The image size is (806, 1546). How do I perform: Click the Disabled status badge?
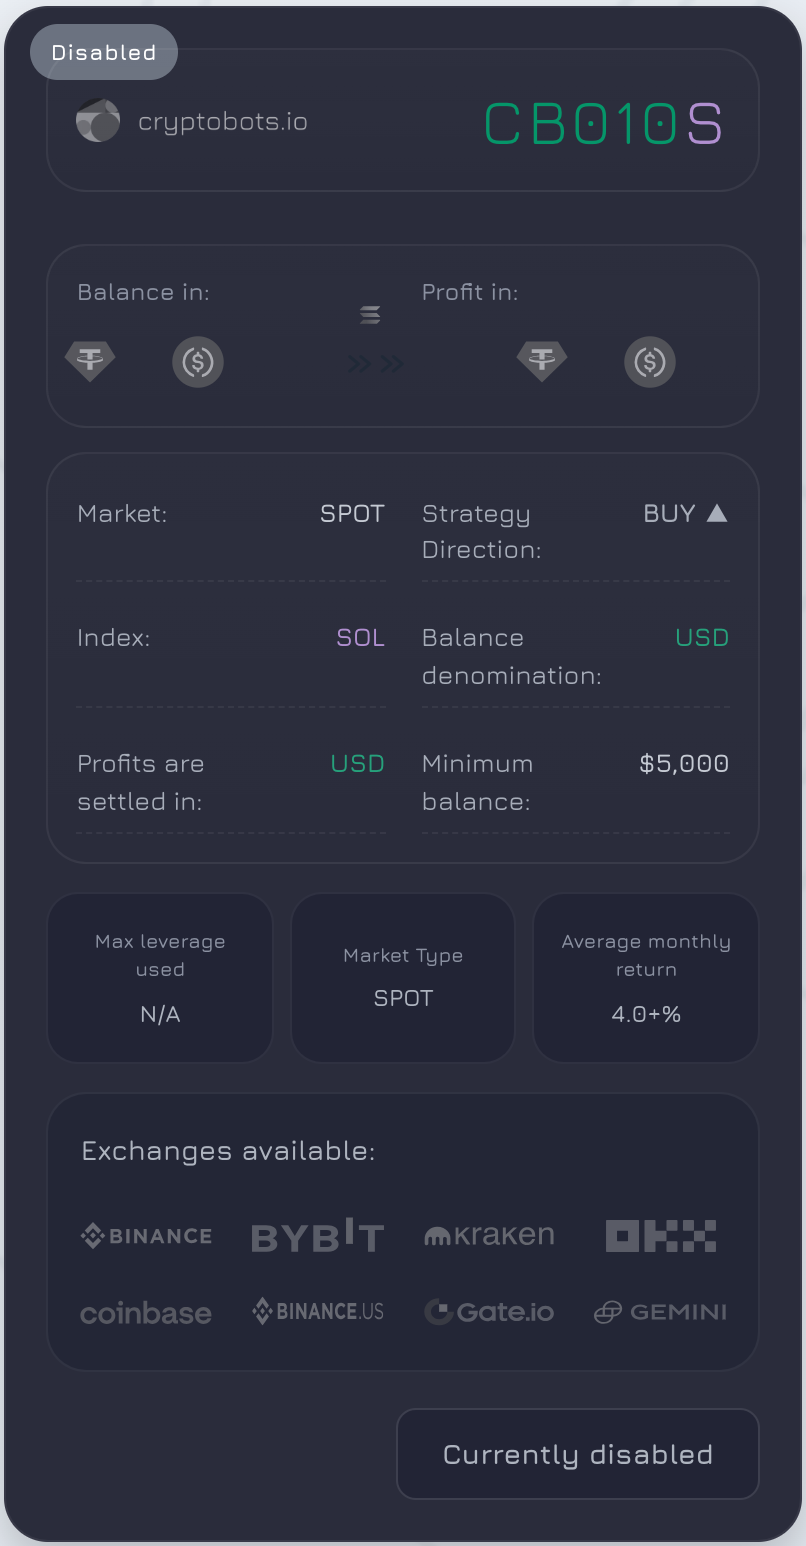tap(104, 52)
